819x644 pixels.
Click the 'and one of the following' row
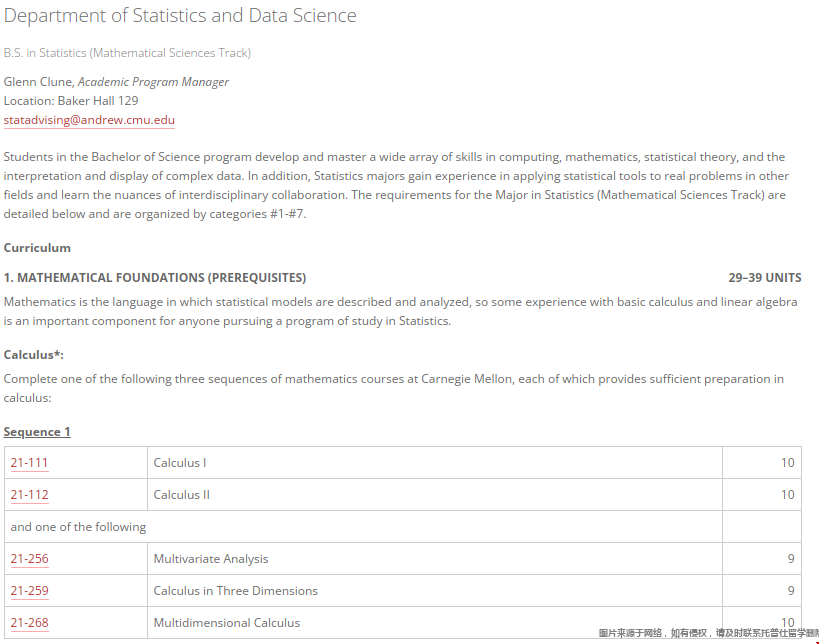78,527
